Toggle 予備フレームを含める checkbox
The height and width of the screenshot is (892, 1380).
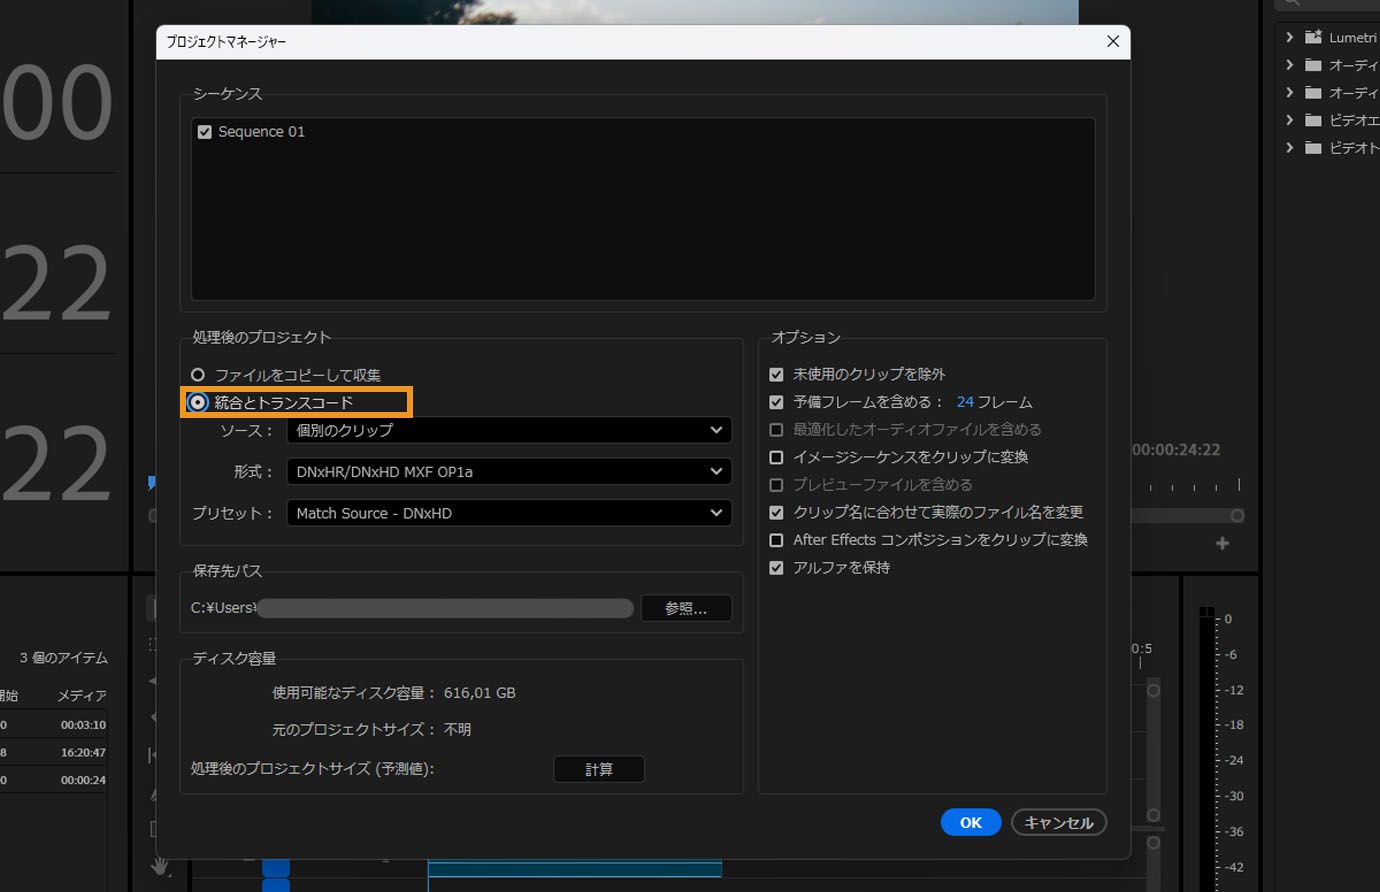(776, 402)
